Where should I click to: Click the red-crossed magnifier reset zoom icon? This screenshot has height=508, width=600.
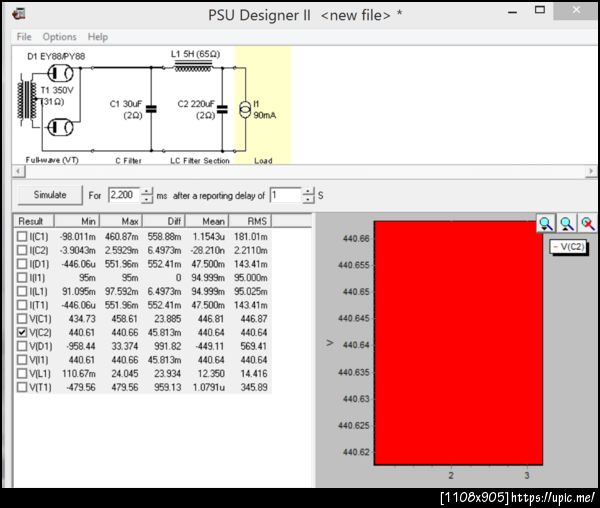point(587,223)
